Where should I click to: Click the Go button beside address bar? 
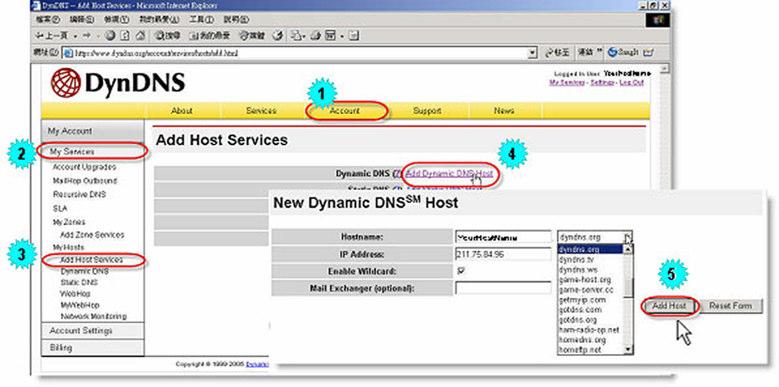point(557,53)
